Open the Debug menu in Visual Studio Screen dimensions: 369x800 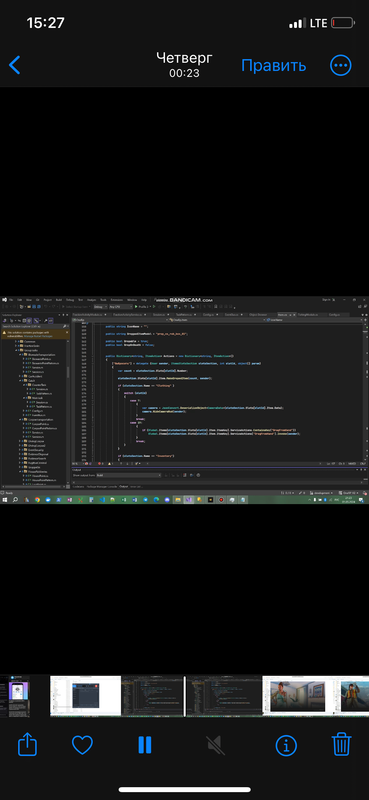click(x=69, y=300)
